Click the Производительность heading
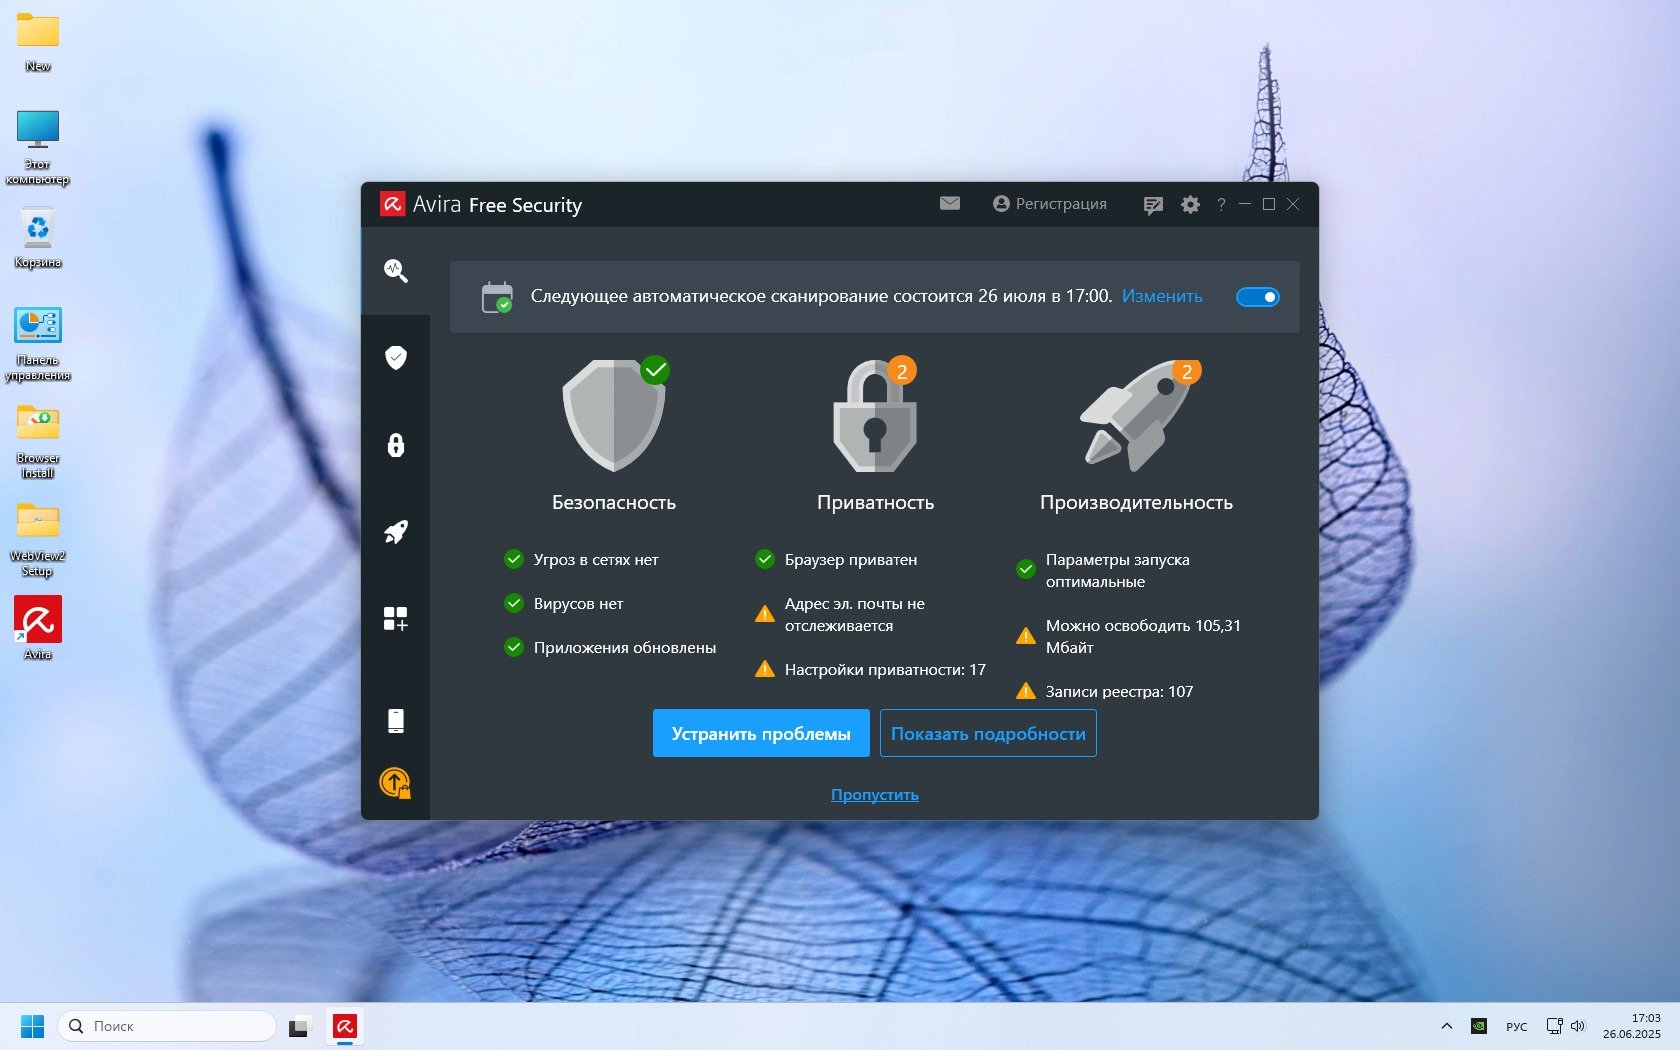The image size is (1680, 1050). coord(1137,502)
